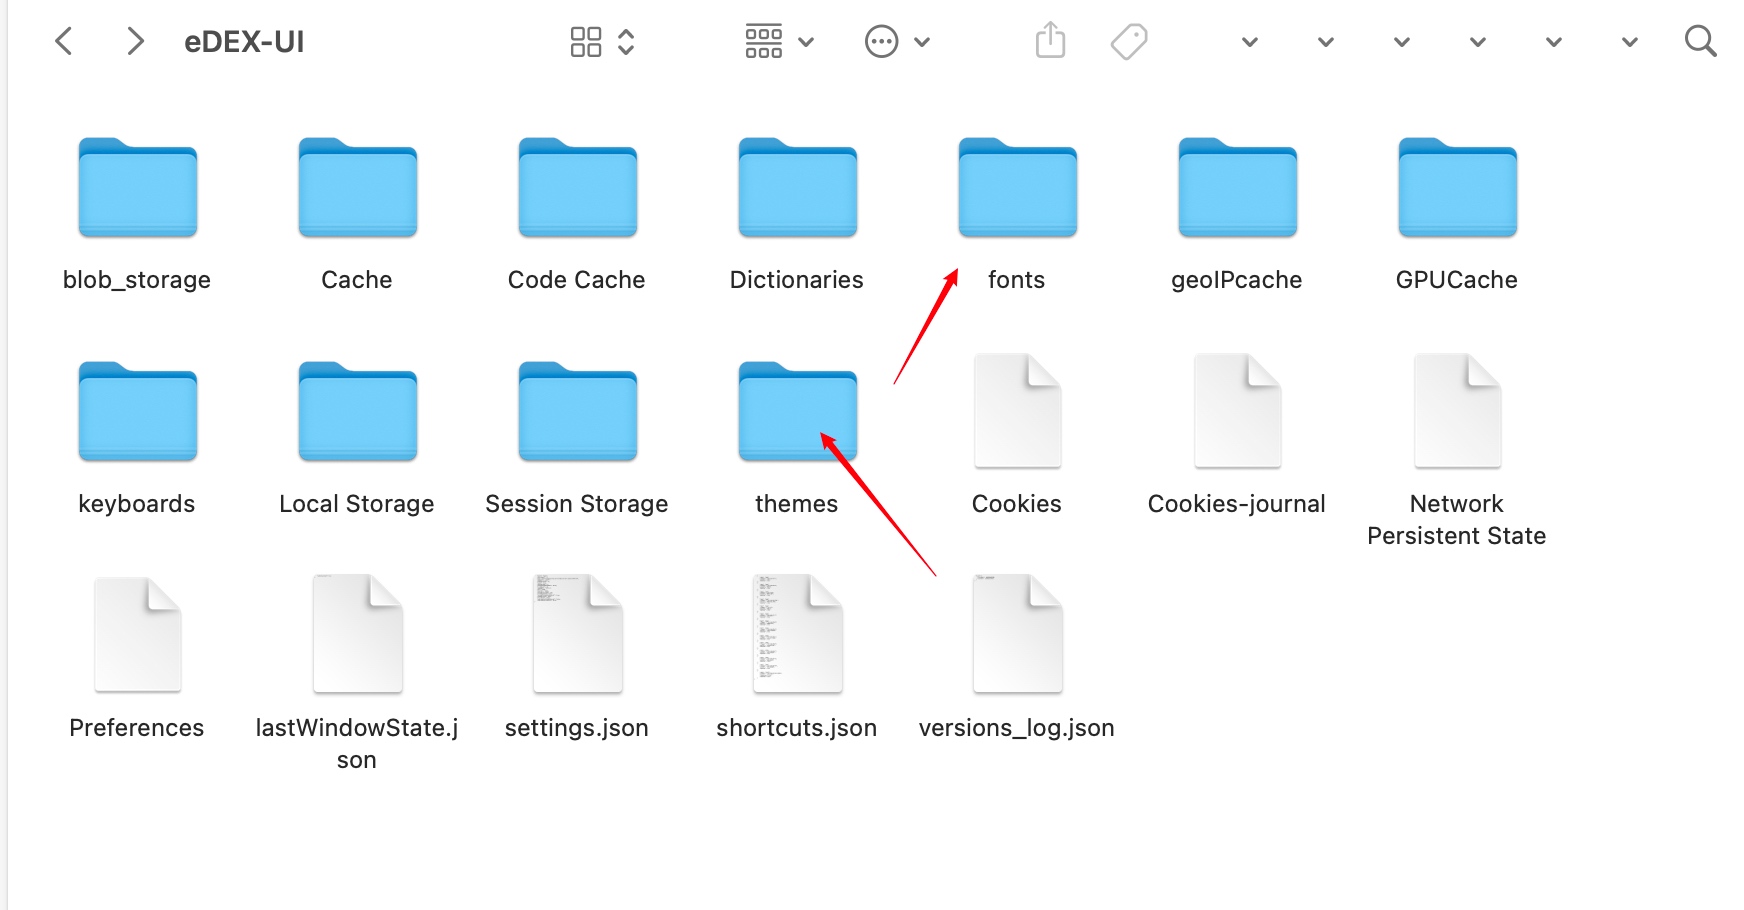Open the group-by options dropdown
Image resolution: width=1744 pixels, height=910 pixels.
779,41
